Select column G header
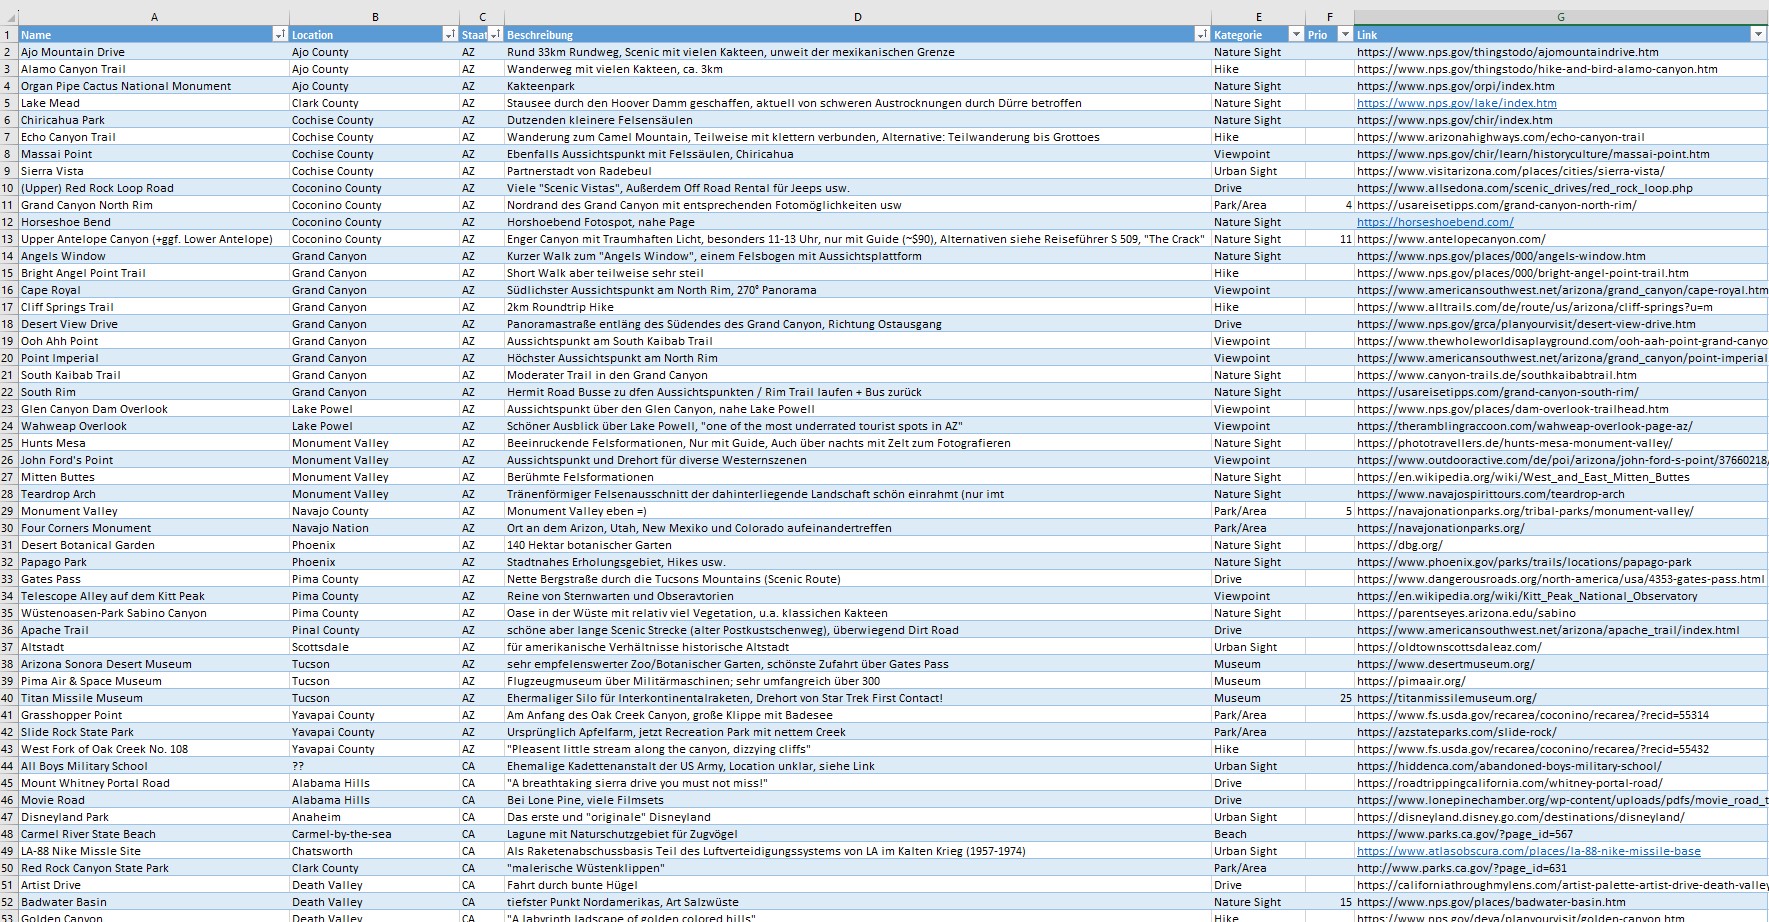 point(1560,17)
